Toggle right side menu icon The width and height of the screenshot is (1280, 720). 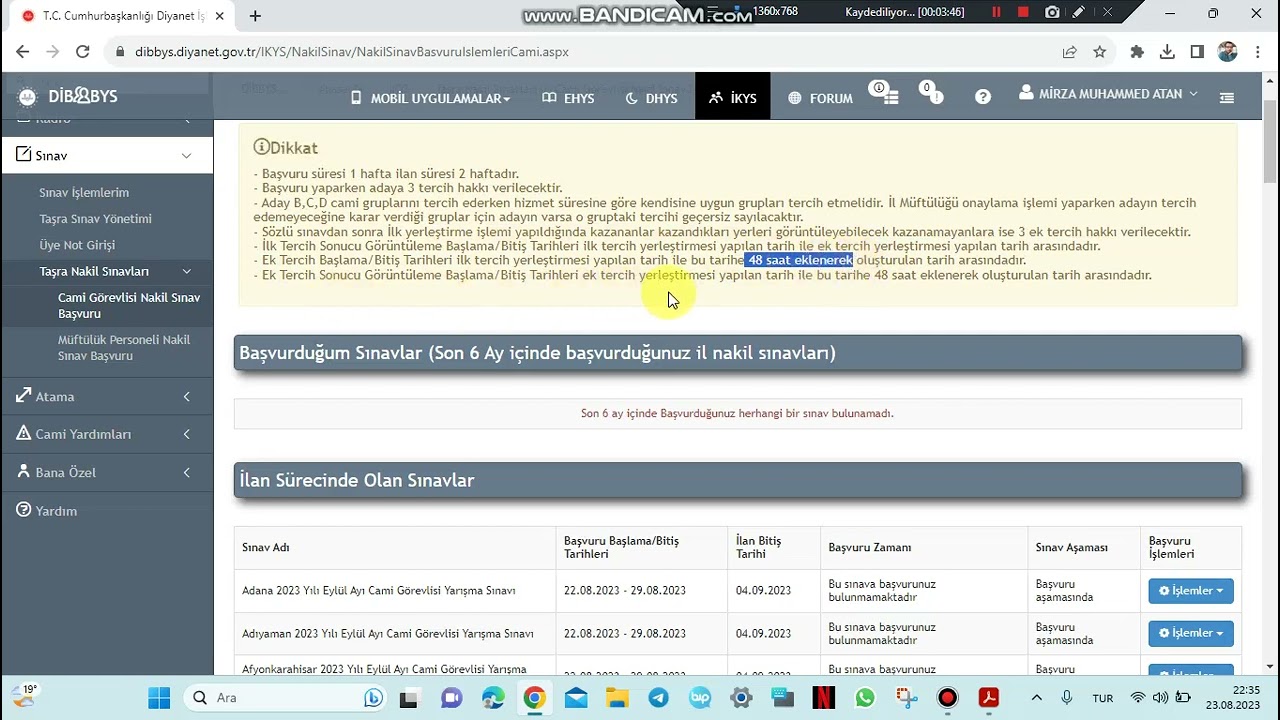click(x=1227, y=97)
